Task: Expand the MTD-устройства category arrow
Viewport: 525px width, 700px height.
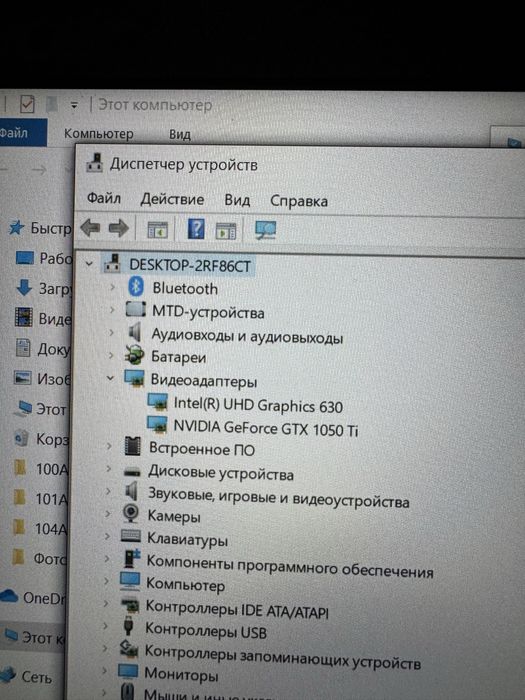Action: [x=112, y=309]
